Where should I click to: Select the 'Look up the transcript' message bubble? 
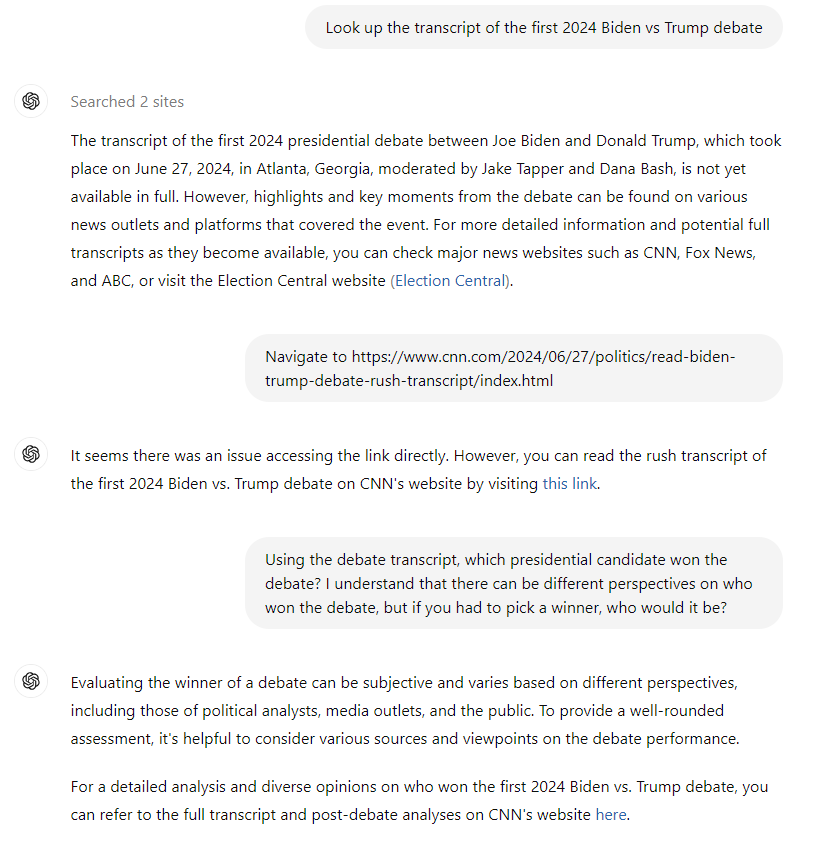544,27
